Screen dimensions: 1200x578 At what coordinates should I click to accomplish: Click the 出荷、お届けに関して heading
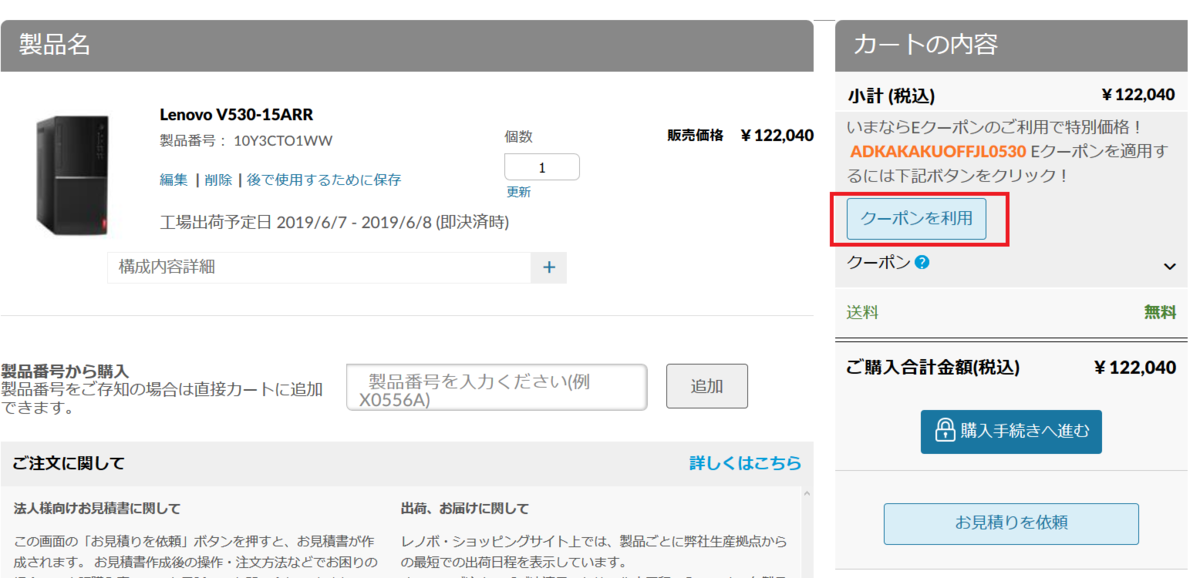[465, 508]
